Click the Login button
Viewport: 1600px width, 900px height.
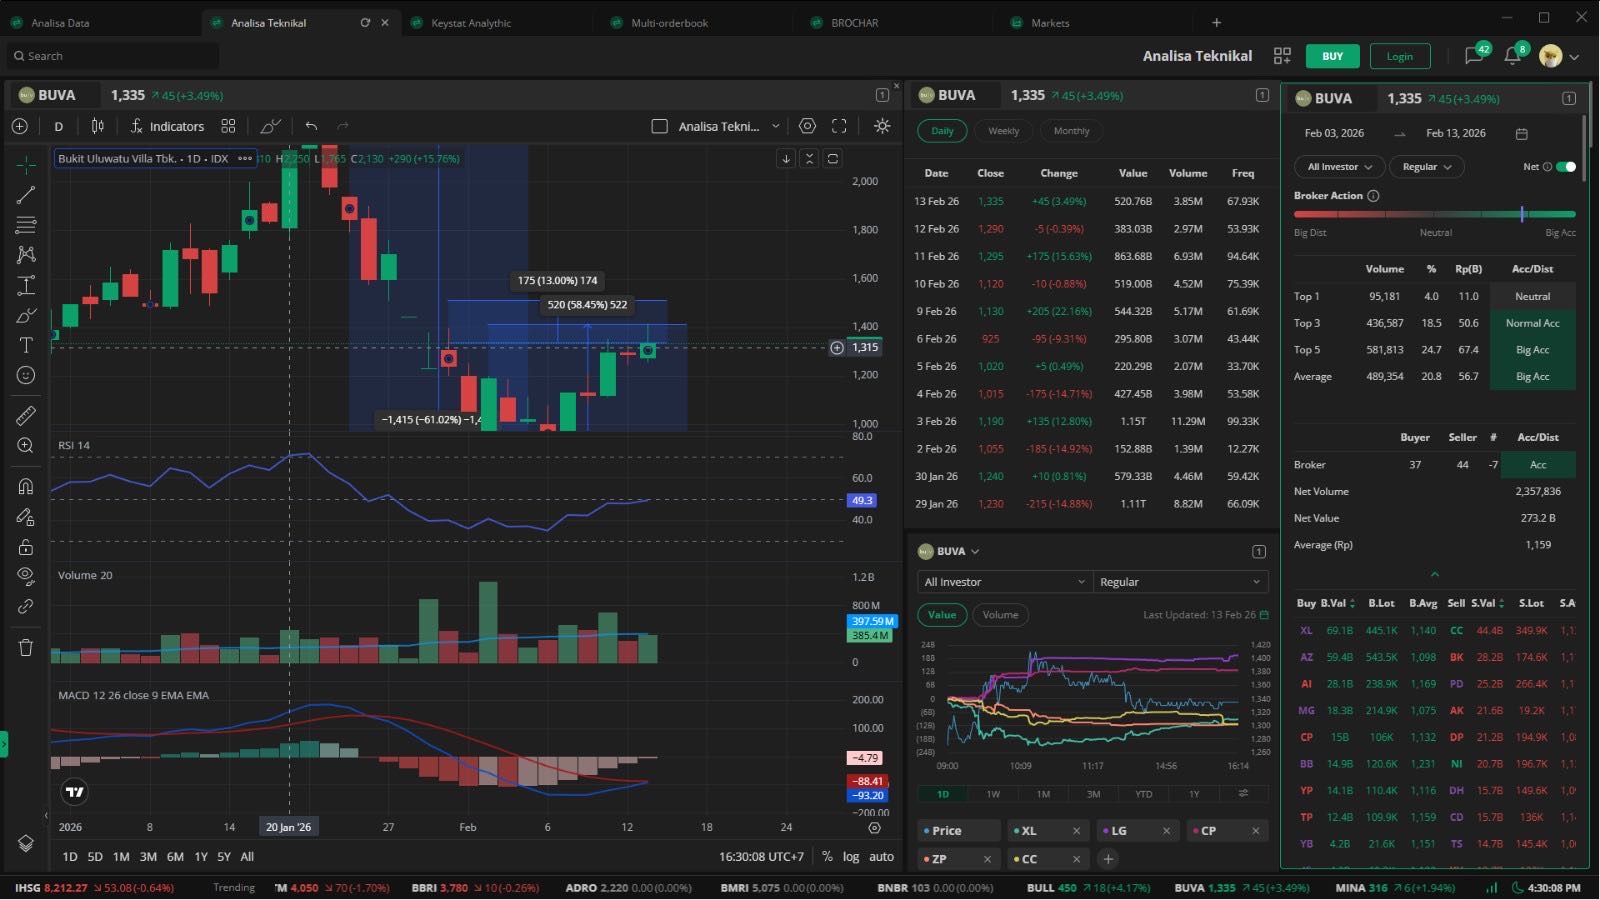click(x=1399, y=56)
